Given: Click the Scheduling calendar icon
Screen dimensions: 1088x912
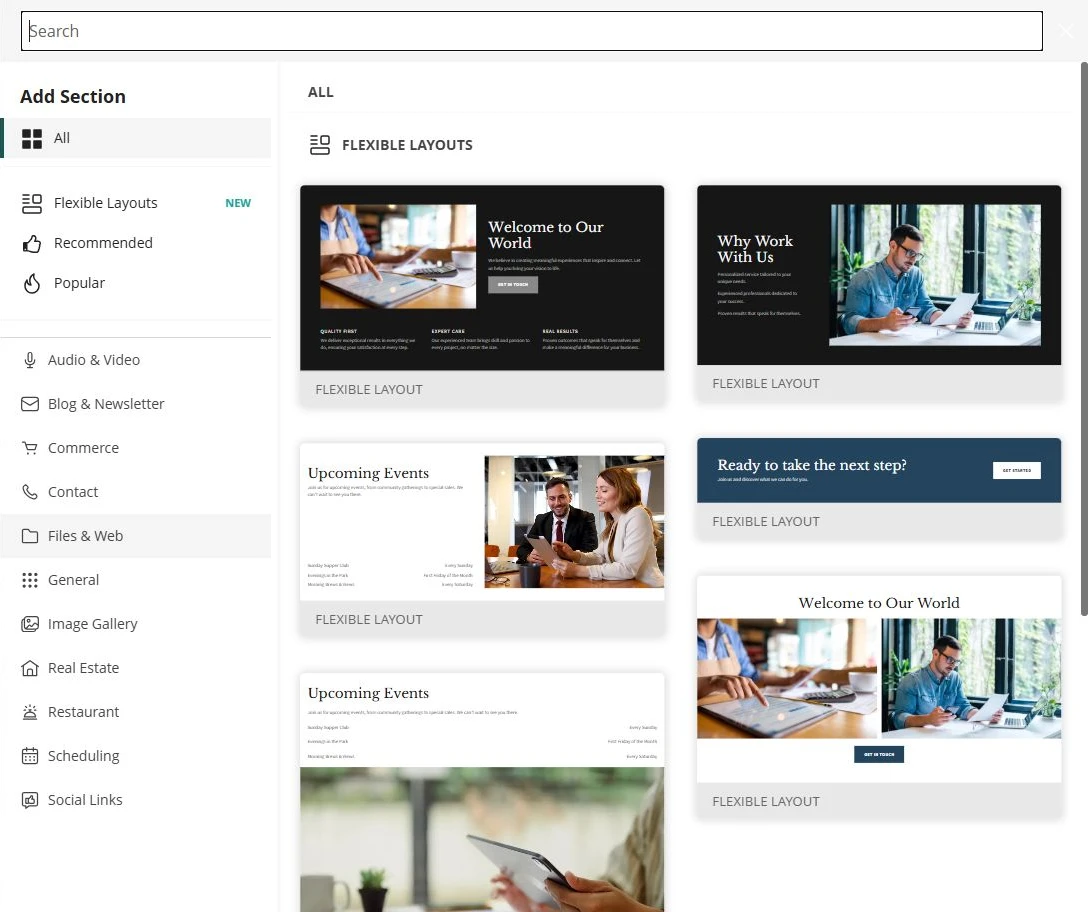Looking at the screenshot, I should pos(30,756).
